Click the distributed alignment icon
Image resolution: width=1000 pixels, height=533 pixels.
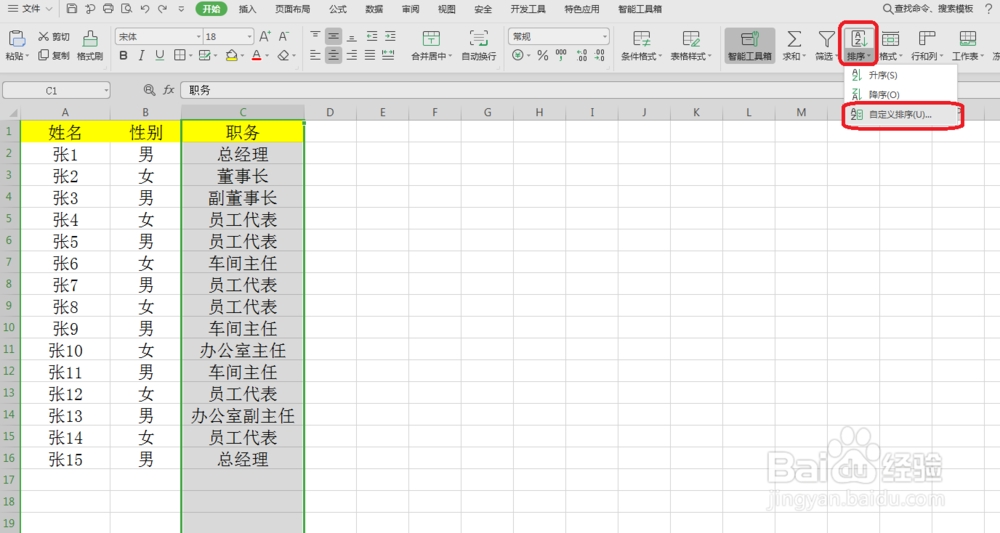tap(388, 55)
